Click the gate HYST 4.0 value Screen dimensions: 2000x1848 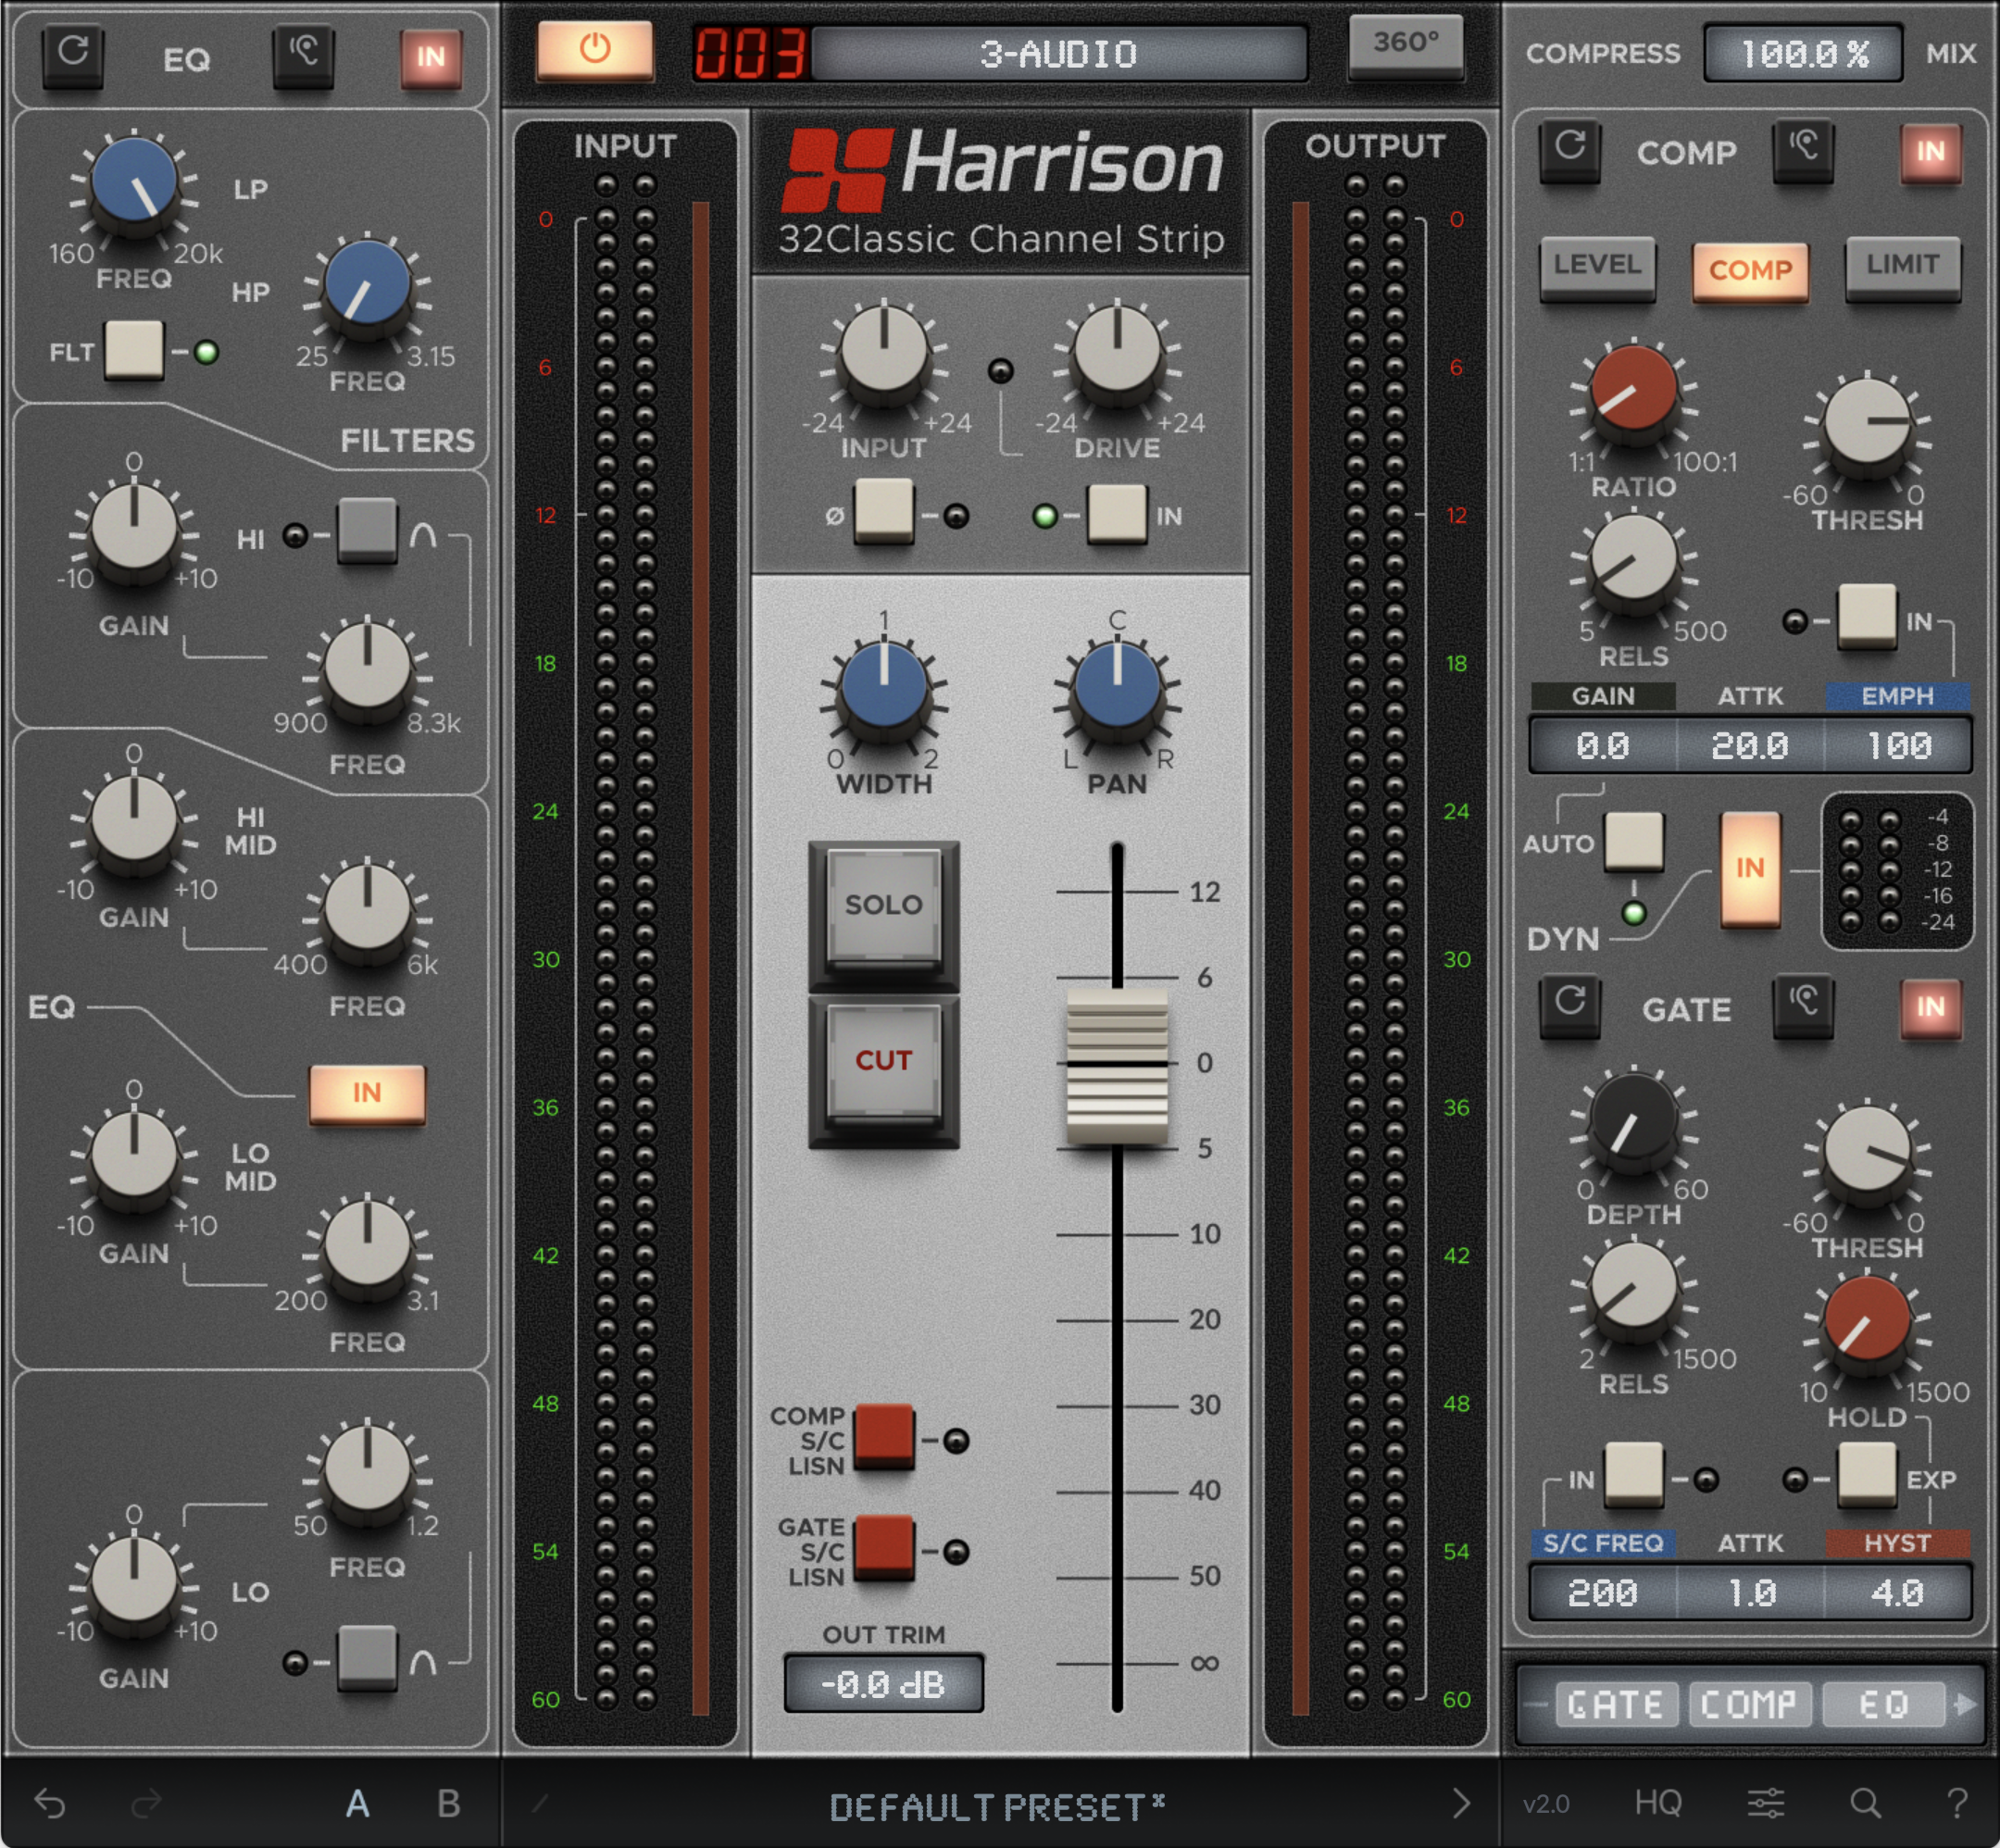(x=1897, y=1592)
